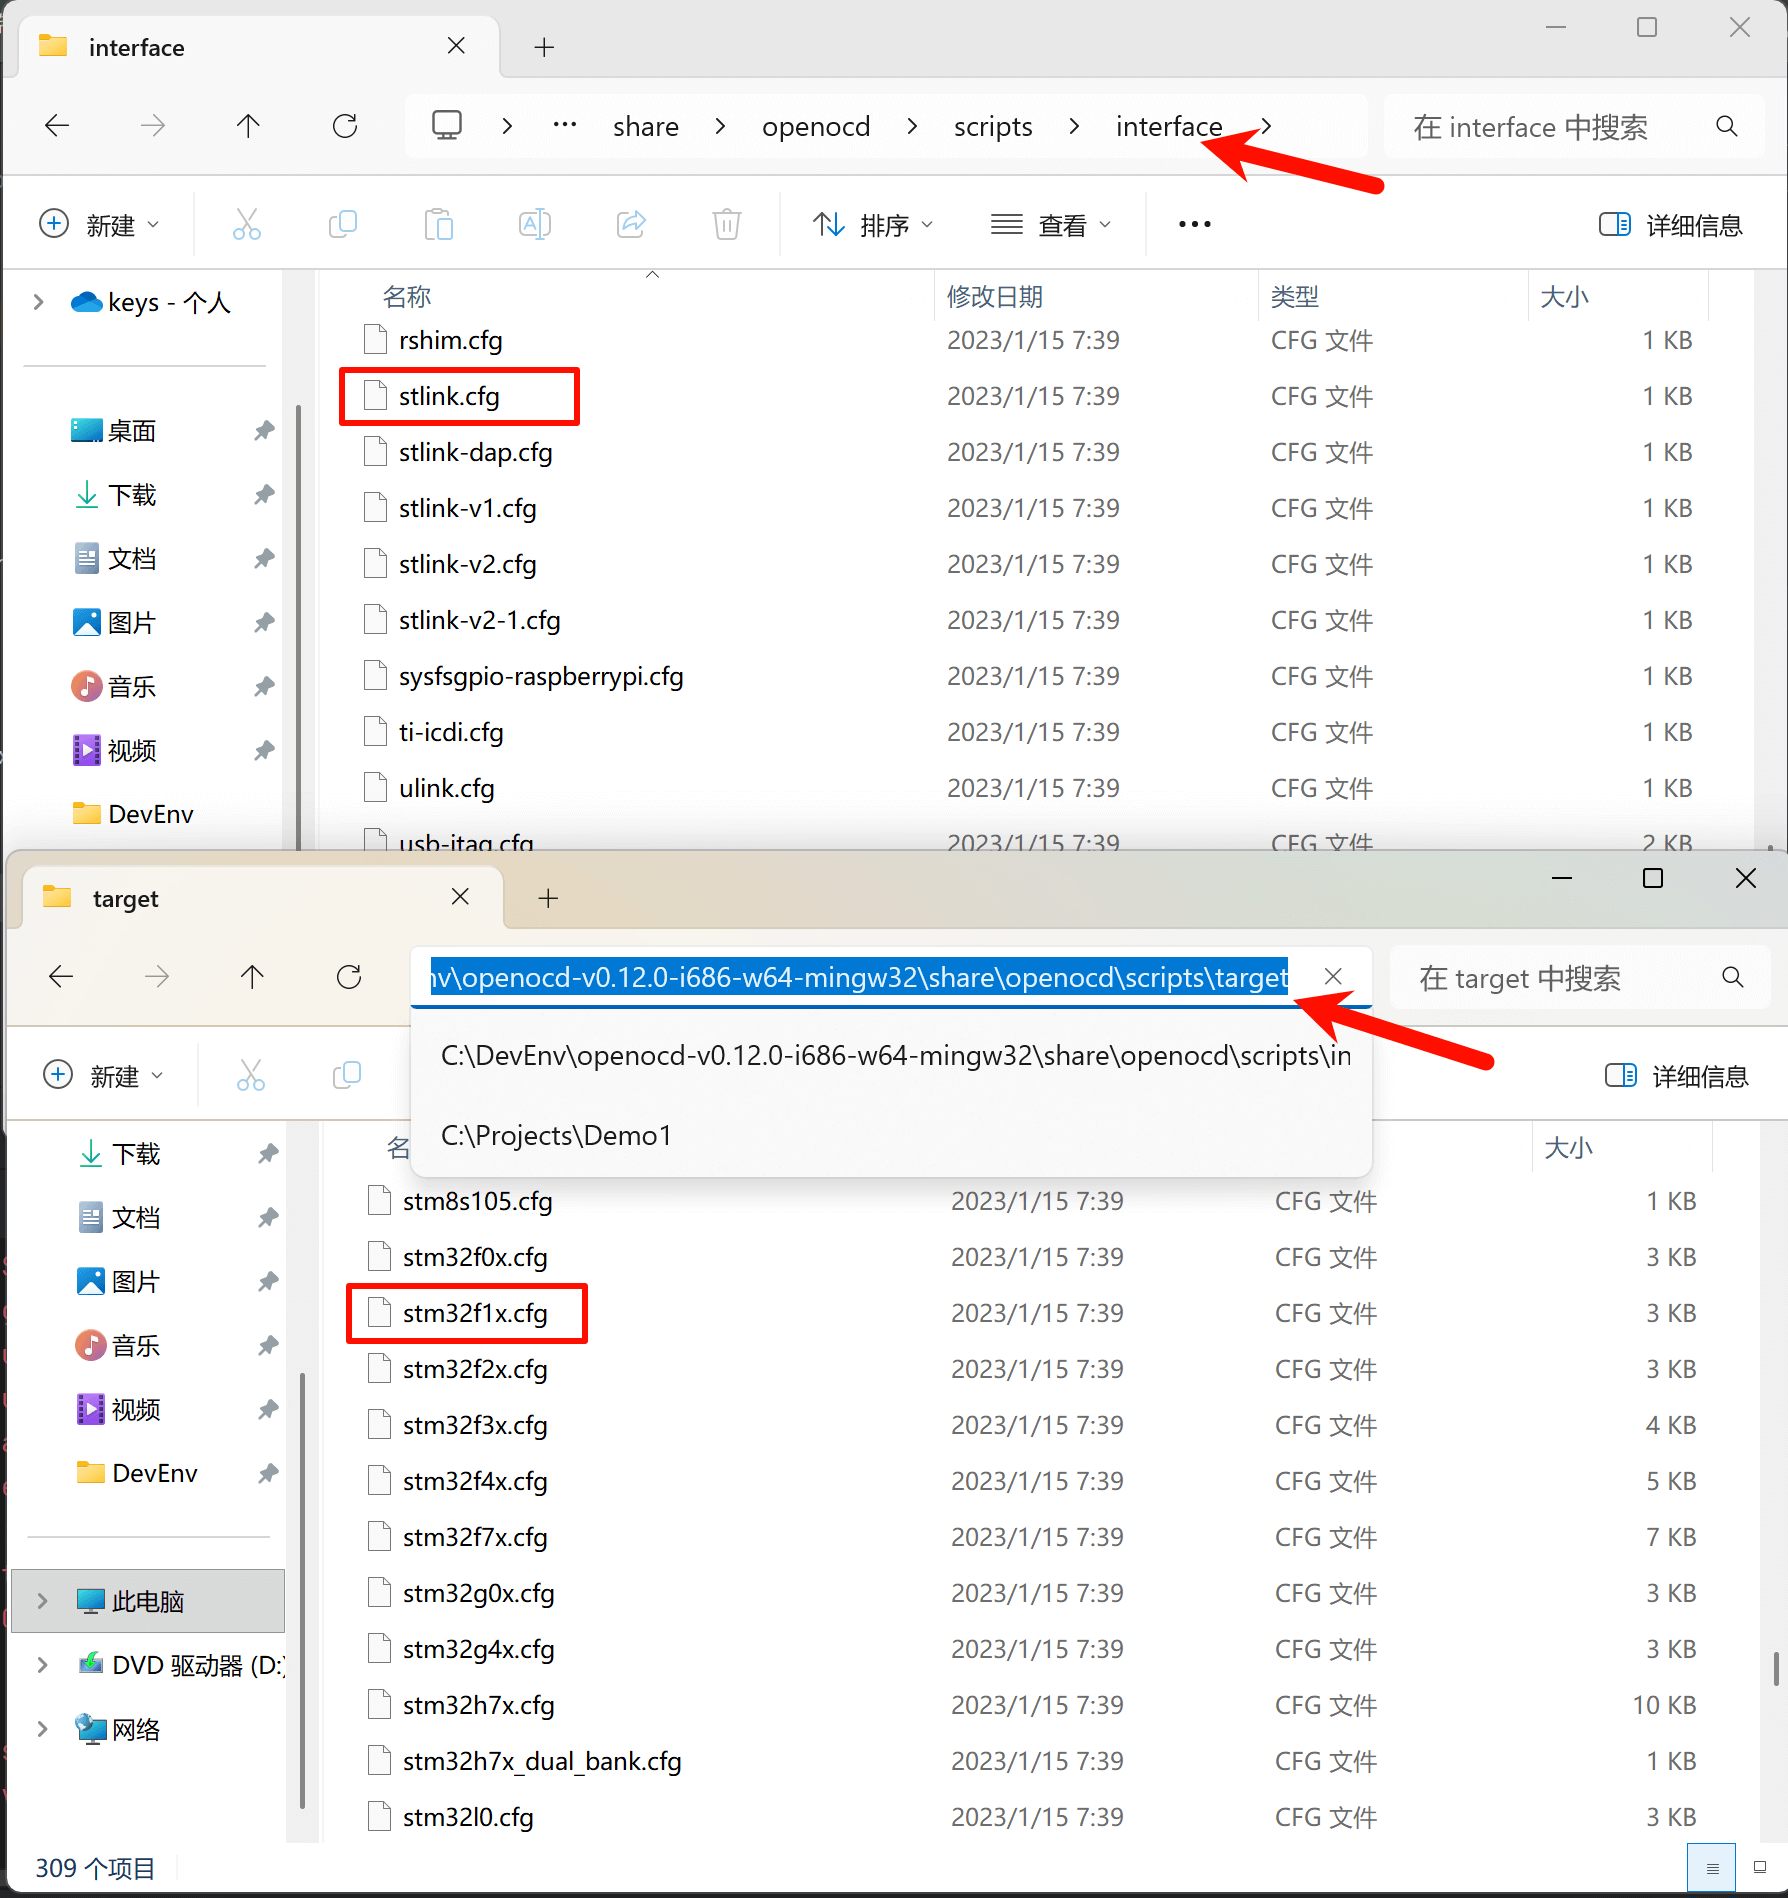Click the Paste icon in the toolbar
This screenshot has height=1898, width=1788.
(438, 224)
